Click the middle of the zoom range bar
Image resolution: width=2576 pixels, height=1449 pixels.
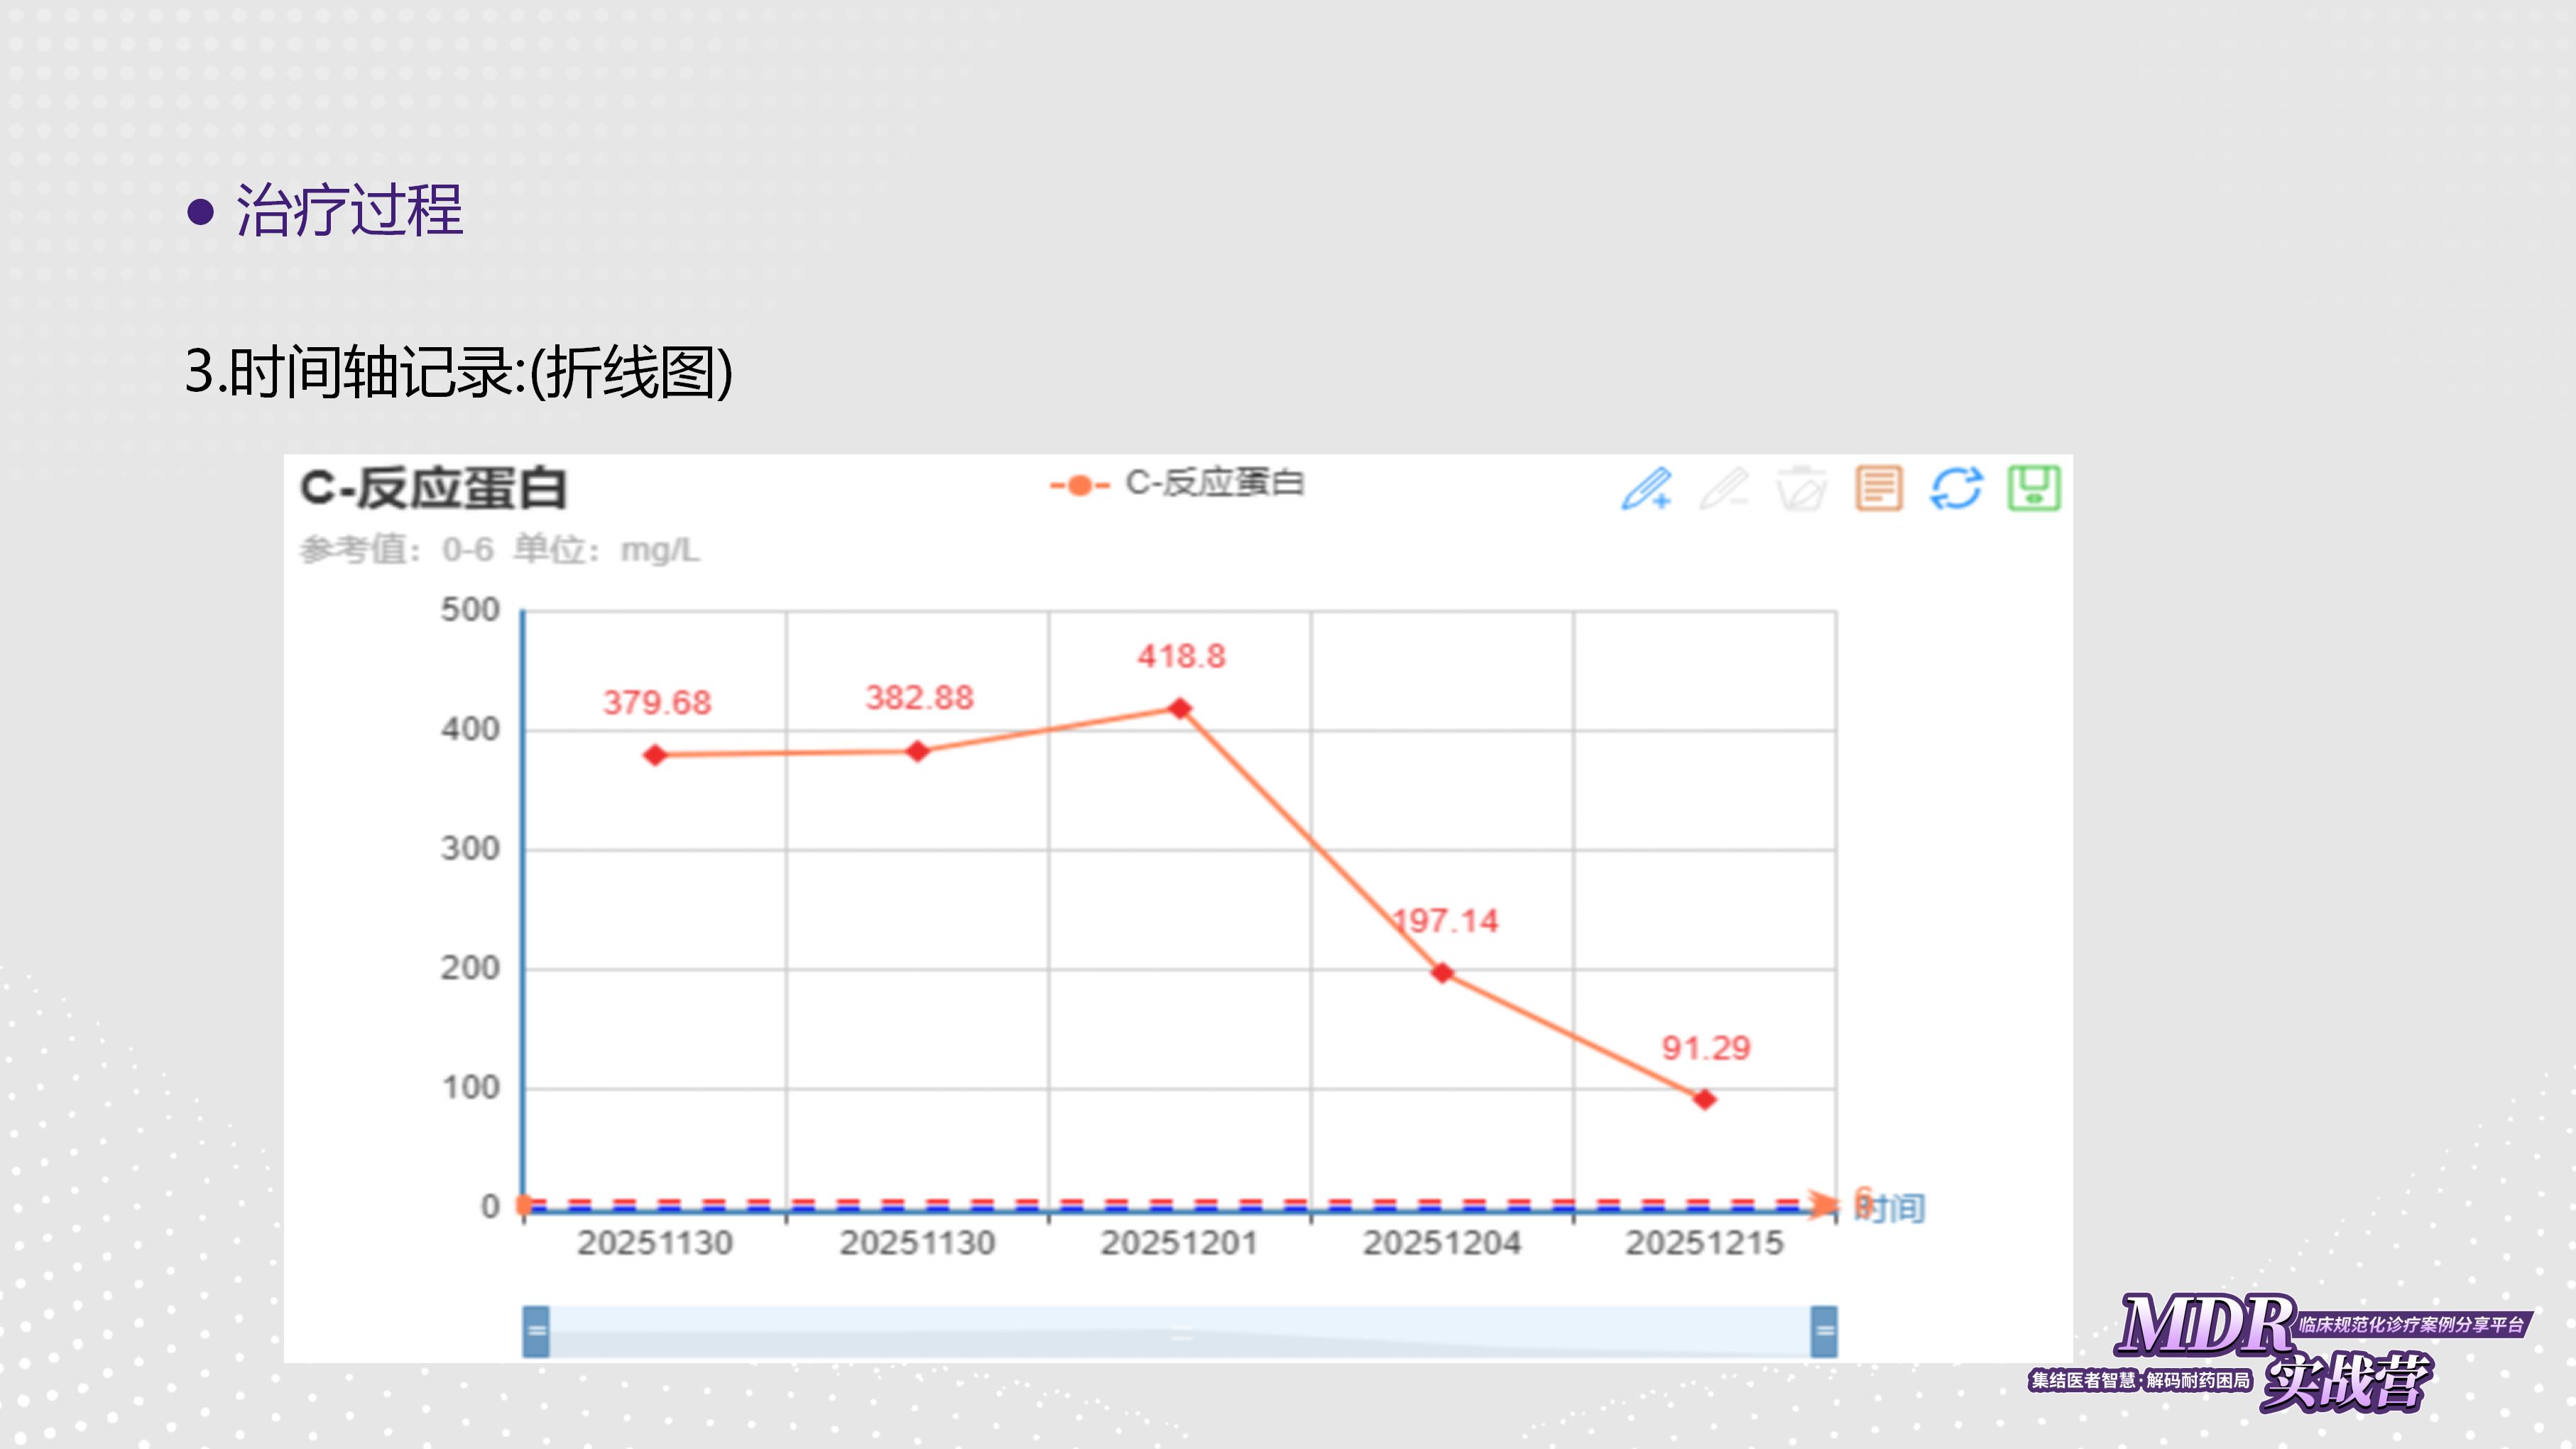point(1180,1331)
